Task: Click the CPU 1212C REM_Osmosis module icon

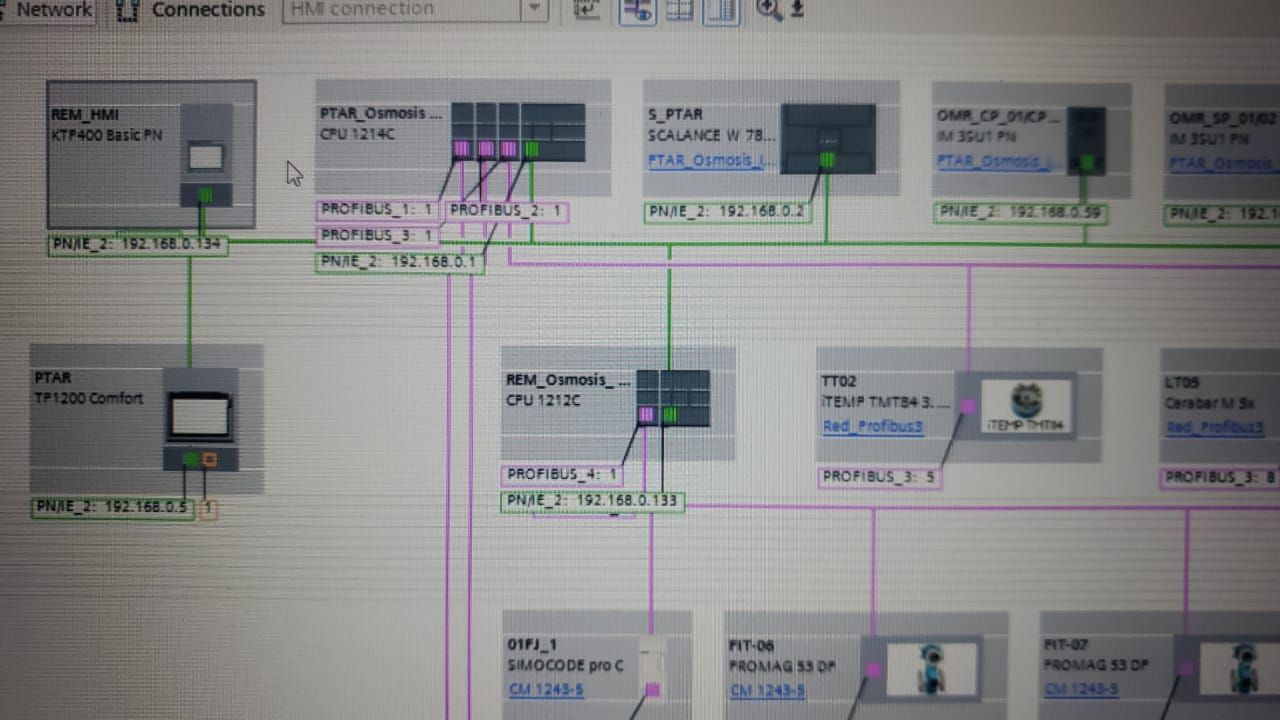Action: point(672,398)
